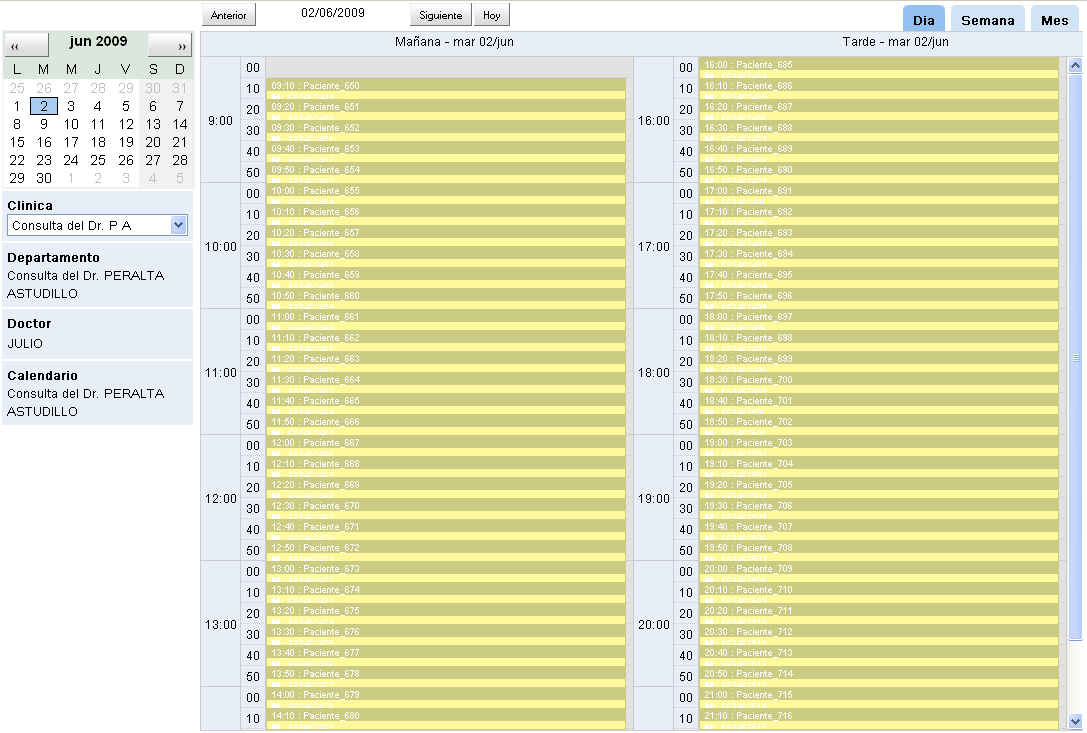Select the 16:30 Paciente_688 appointment
Viewport: 1087px width, 733px height.
[878, 130]
